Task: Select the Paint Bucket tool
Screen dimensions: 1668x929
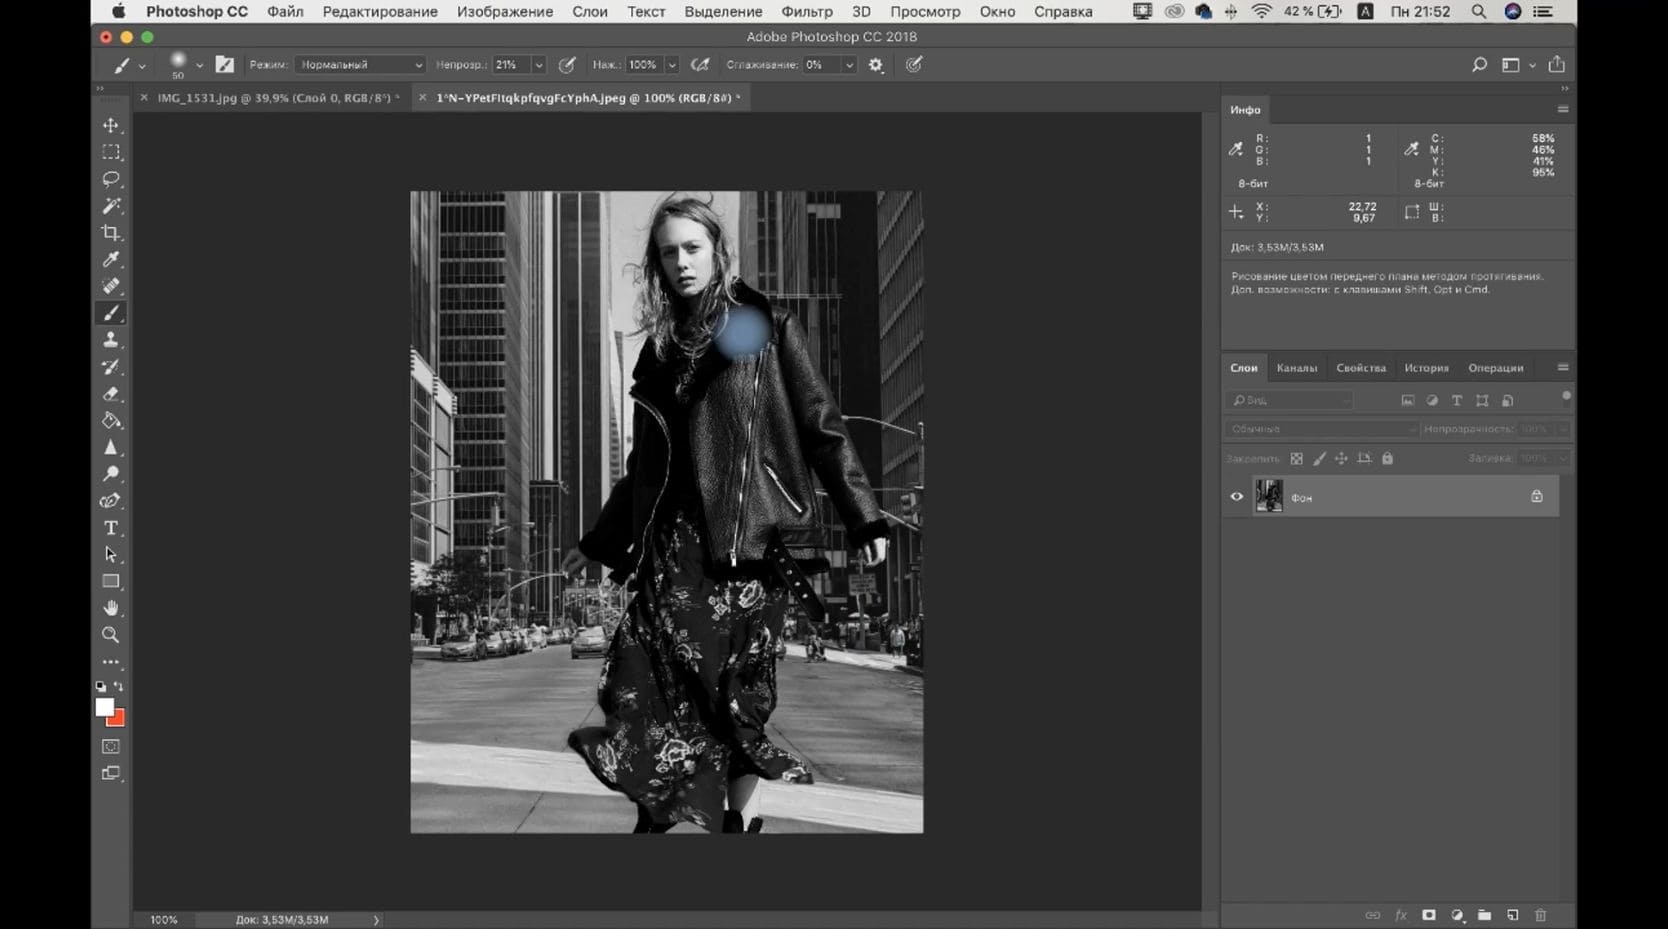Action: click(x=111, y=421)
